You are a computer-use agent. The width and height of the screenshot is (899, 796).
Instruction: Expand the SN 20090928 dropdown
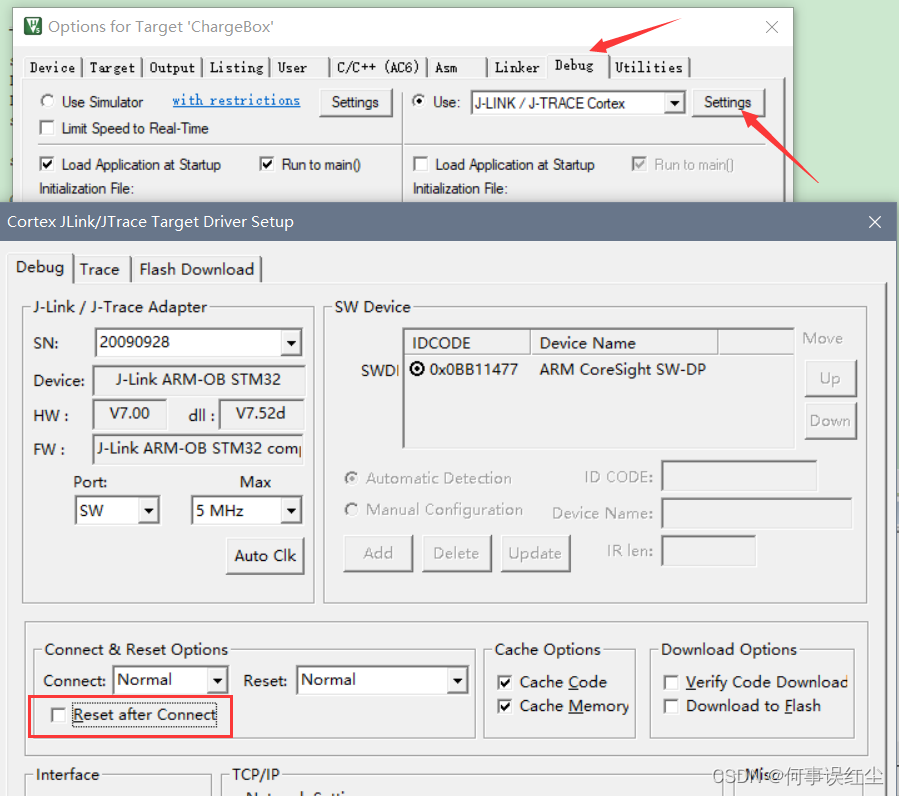[x=291, y=343]
